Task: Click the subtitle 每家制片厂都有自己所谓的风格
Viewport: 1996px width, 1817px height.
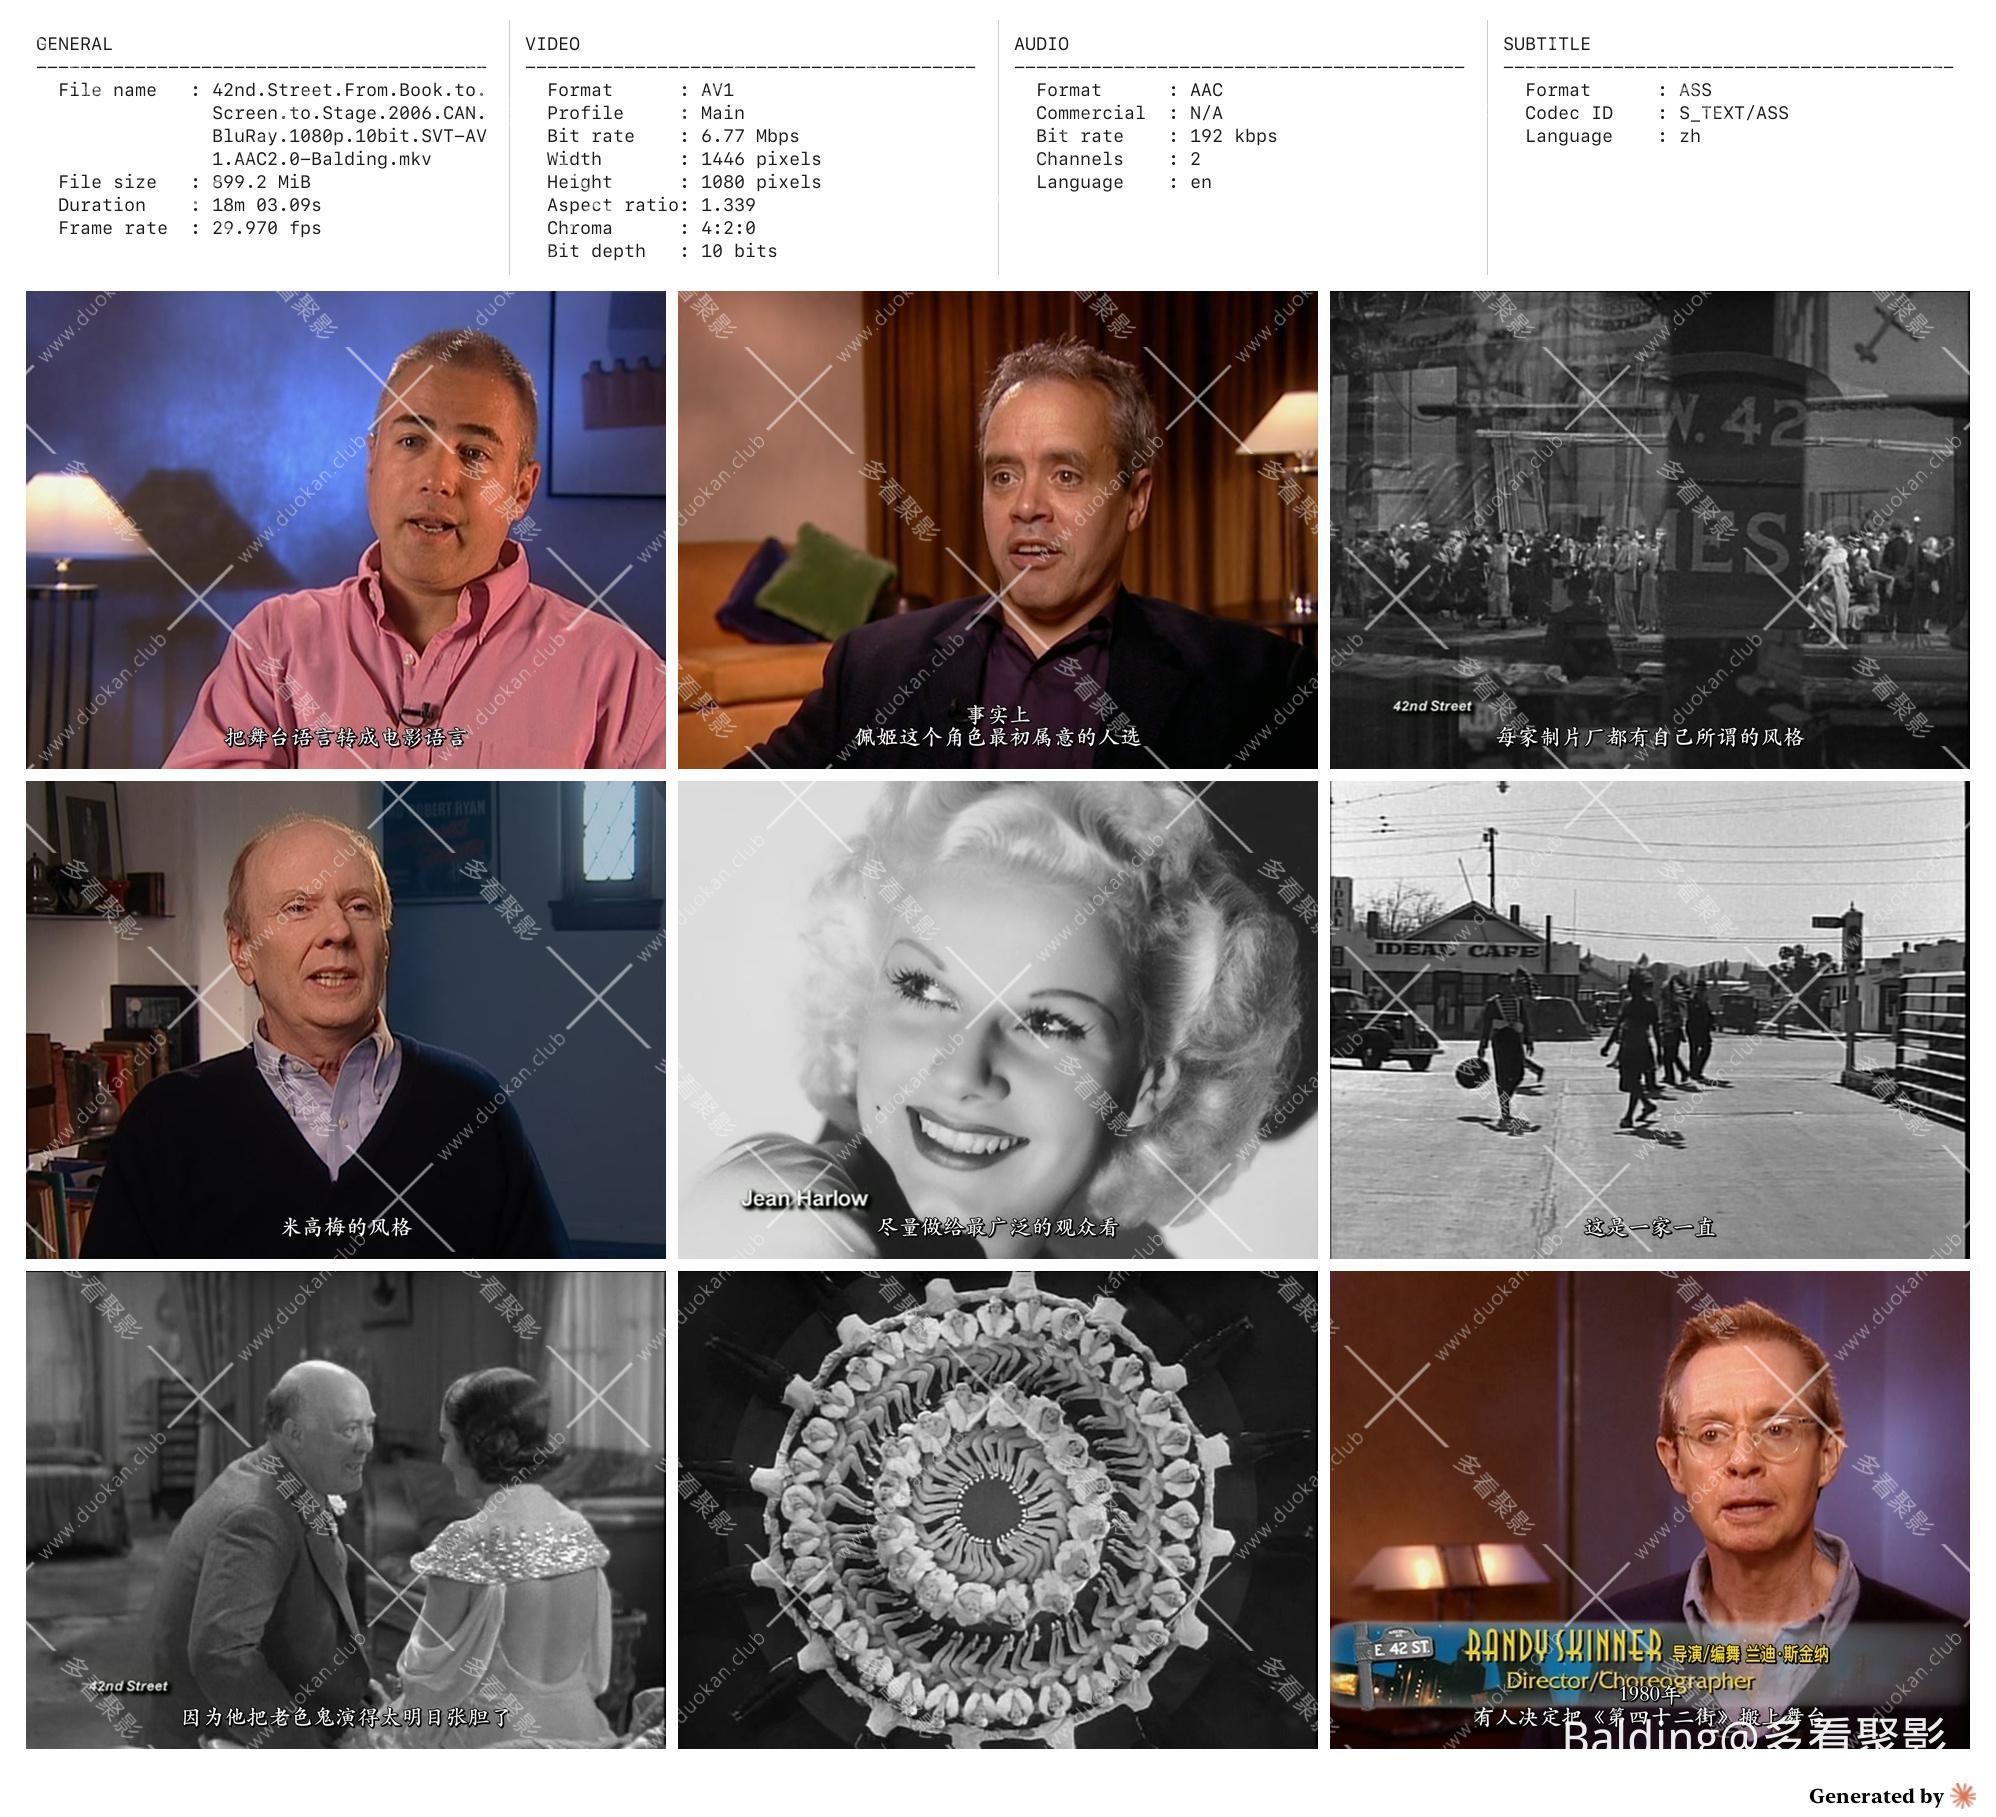Action: click(1650, 737)
